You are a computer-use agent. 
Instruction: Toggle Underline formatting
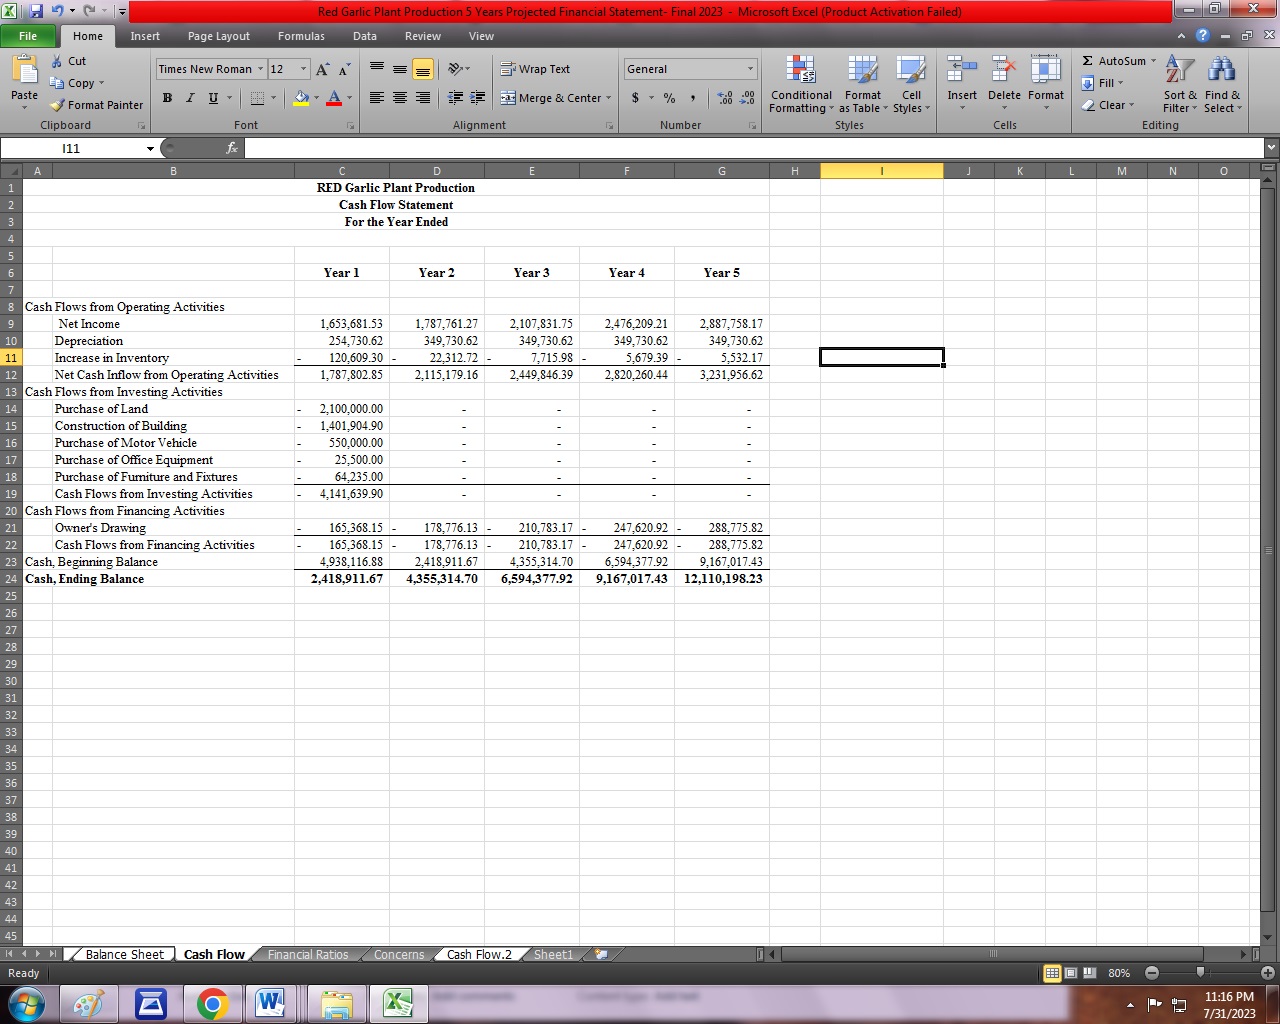[x=213, y=98]
